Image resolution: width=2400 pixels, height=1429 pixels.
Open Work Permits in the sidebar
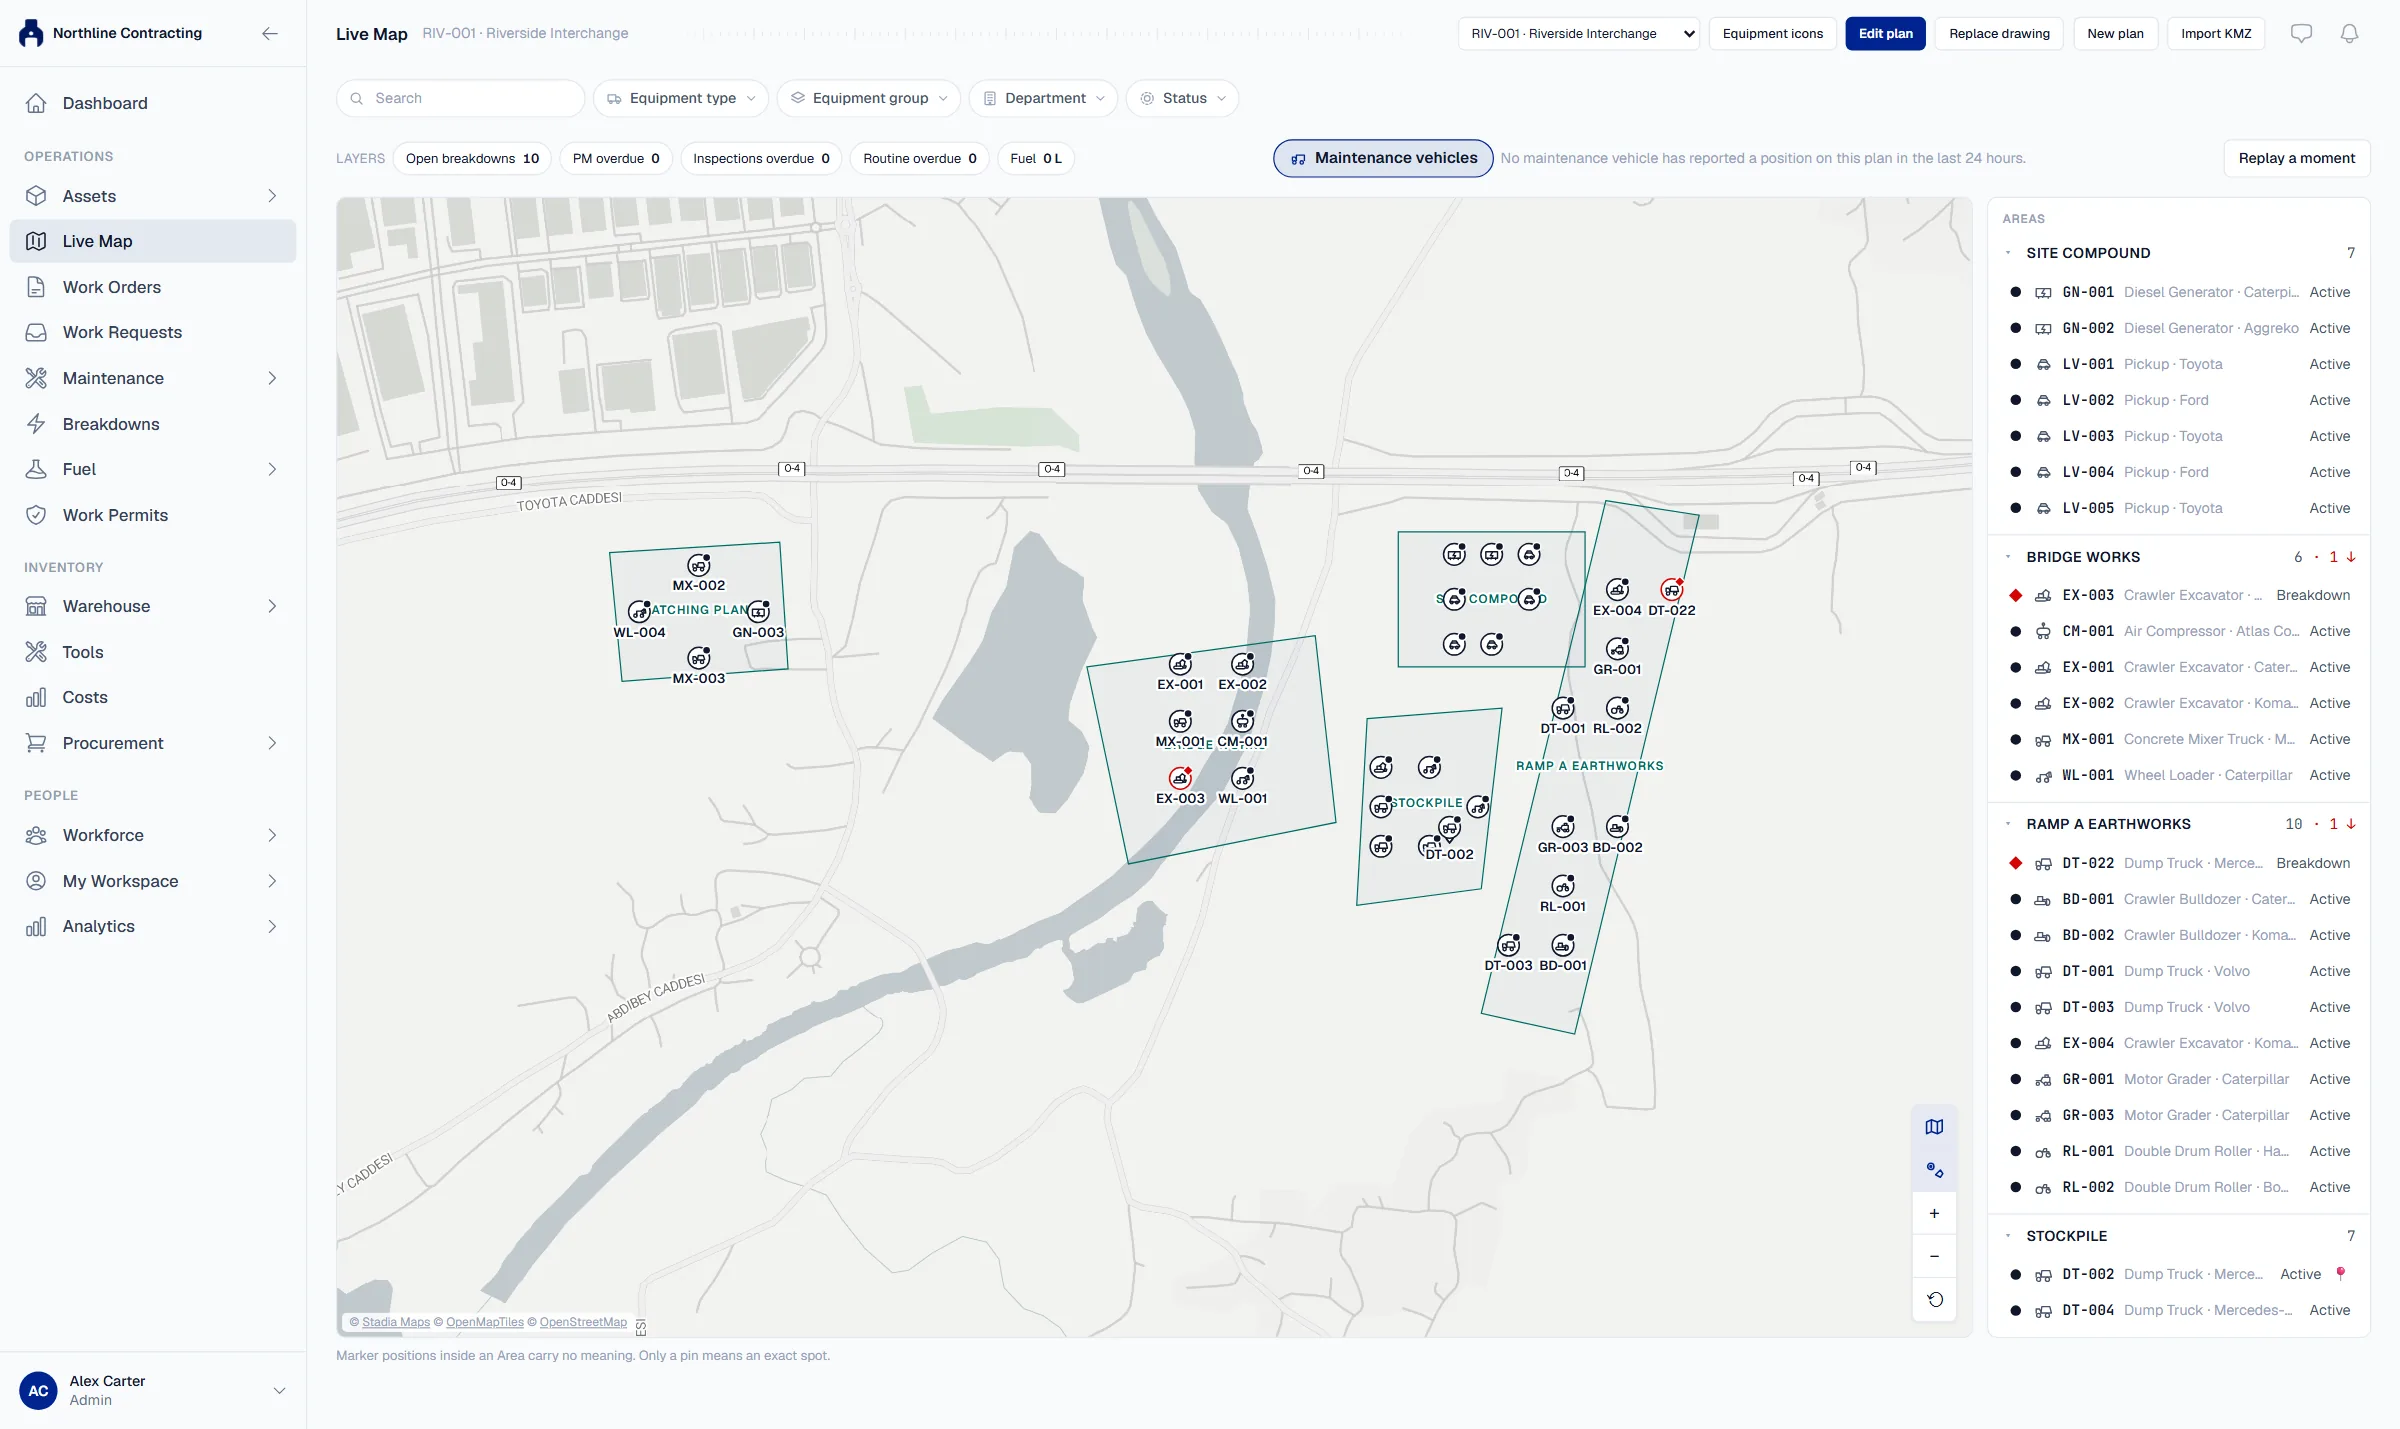point(153,515)
